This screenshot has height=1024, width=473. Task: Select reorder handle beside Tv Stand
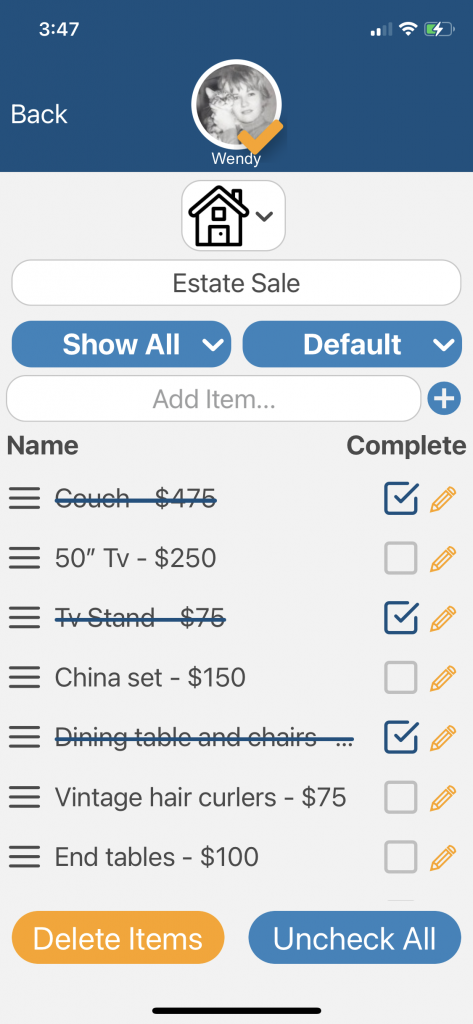coord(25,618)
